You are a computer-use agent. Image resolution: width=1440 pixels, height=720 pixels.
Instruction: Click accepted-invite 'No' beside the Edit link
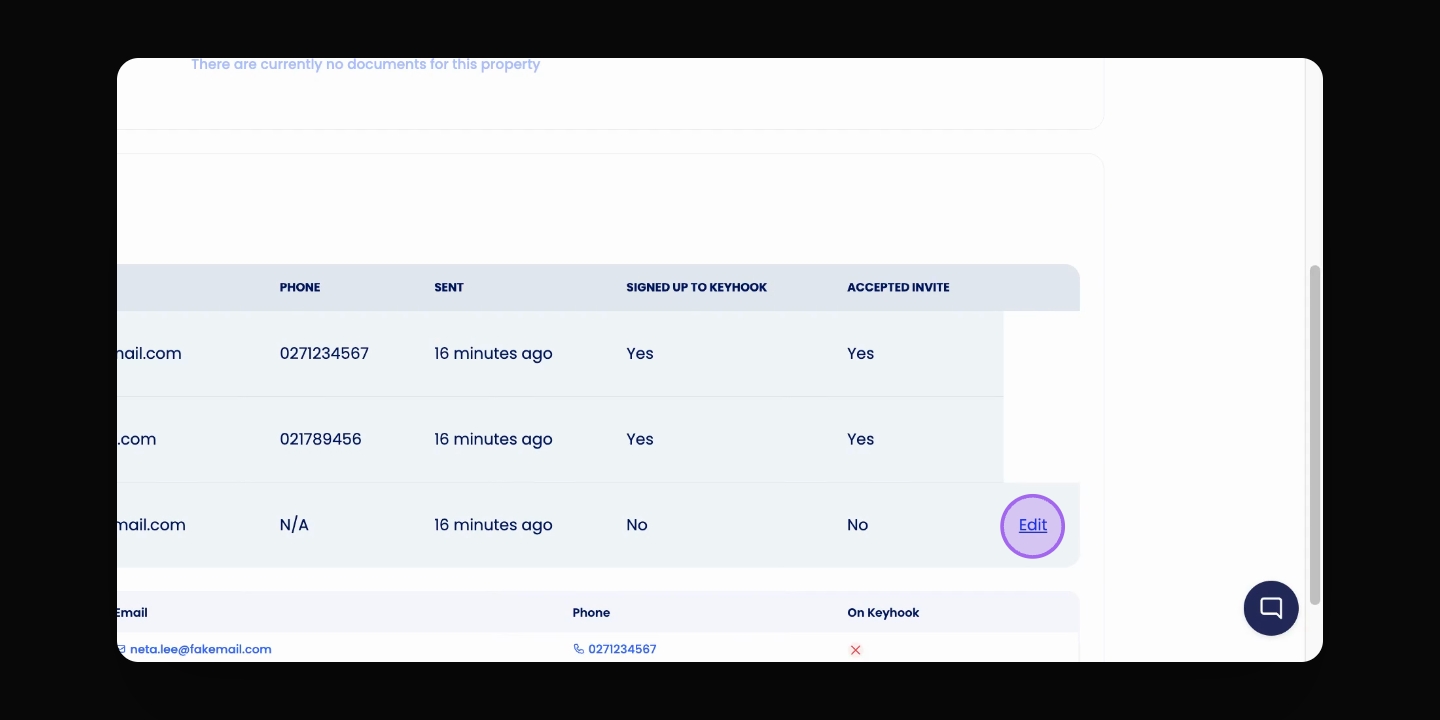858,525
